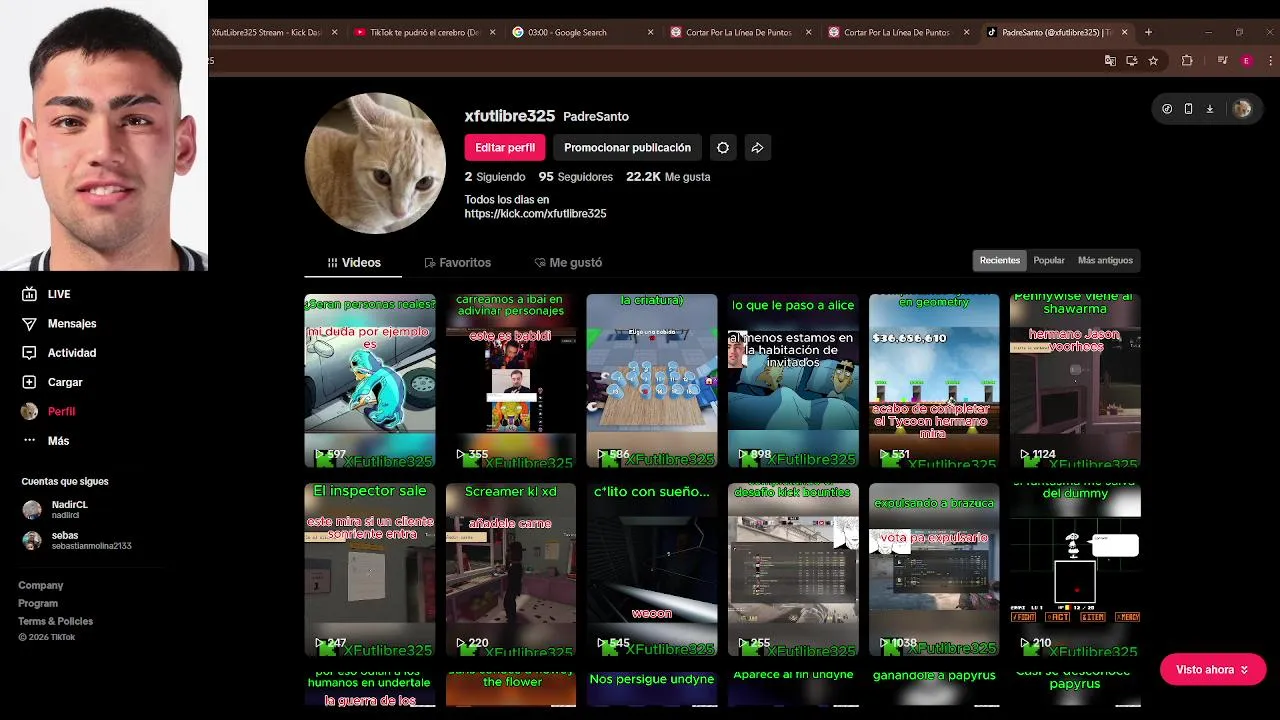The height and width of the screenshot is (720, 1280).
Task: Bookmark this page with the star icon
Action: [1153, 61]
